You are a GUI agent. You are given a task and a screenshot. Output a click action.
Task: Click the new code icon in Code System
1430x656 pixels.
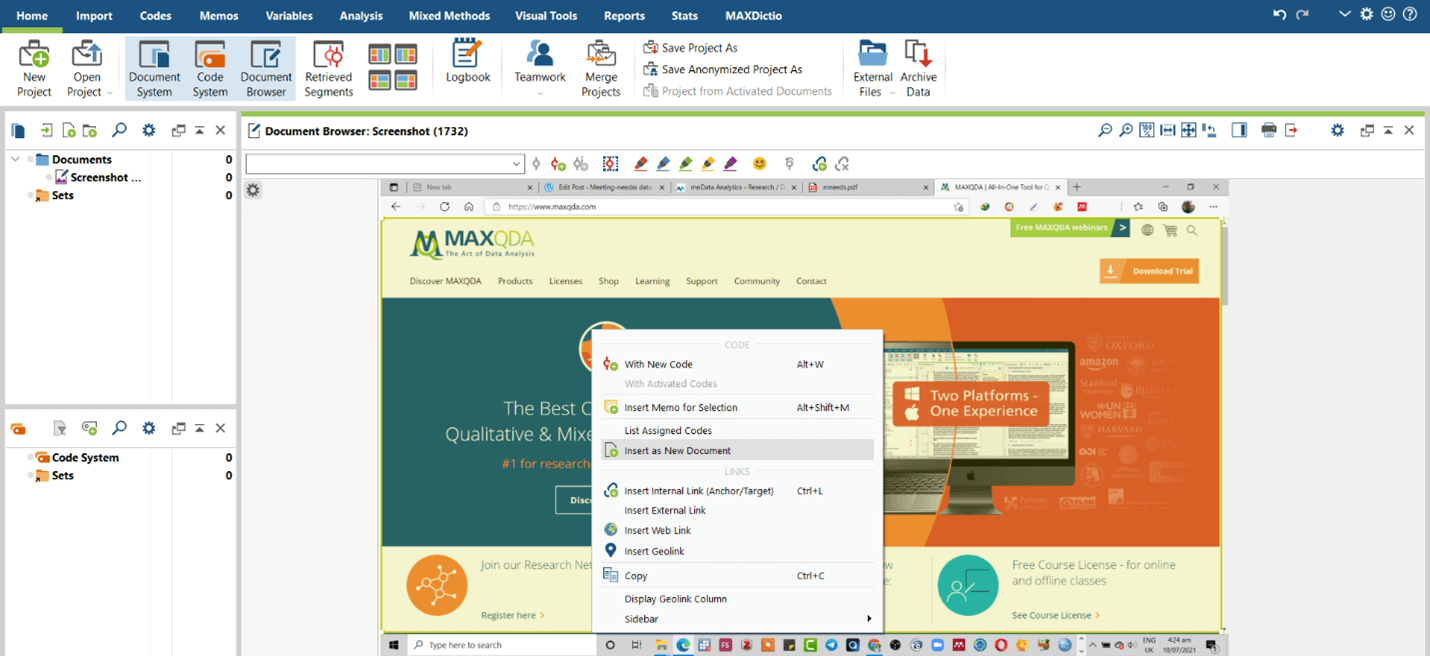point(90,428)
